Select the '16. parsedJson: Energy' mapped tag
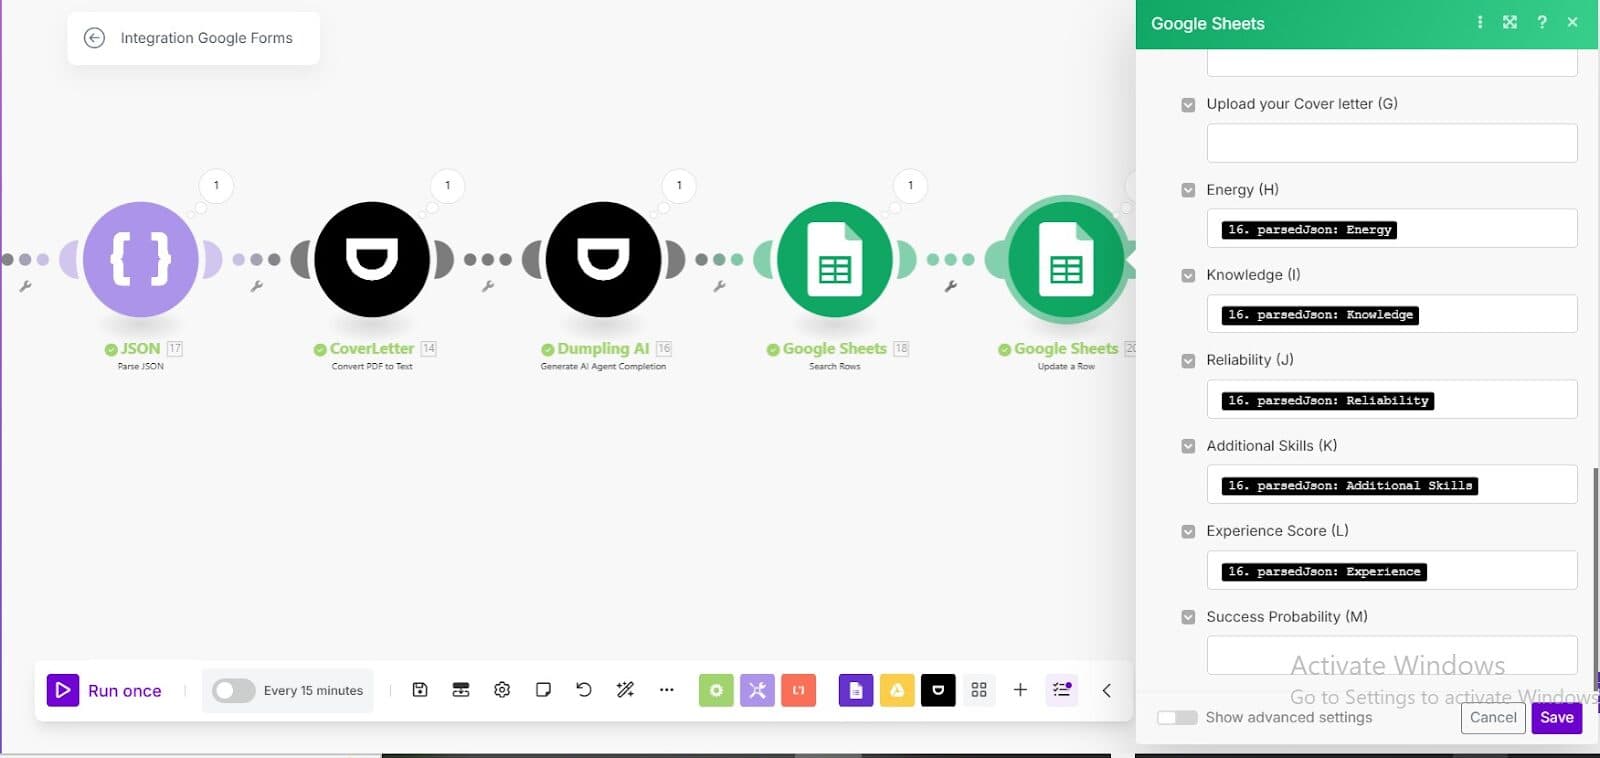Screen dimensions: 1600x758 click(x=1309, y=229)
